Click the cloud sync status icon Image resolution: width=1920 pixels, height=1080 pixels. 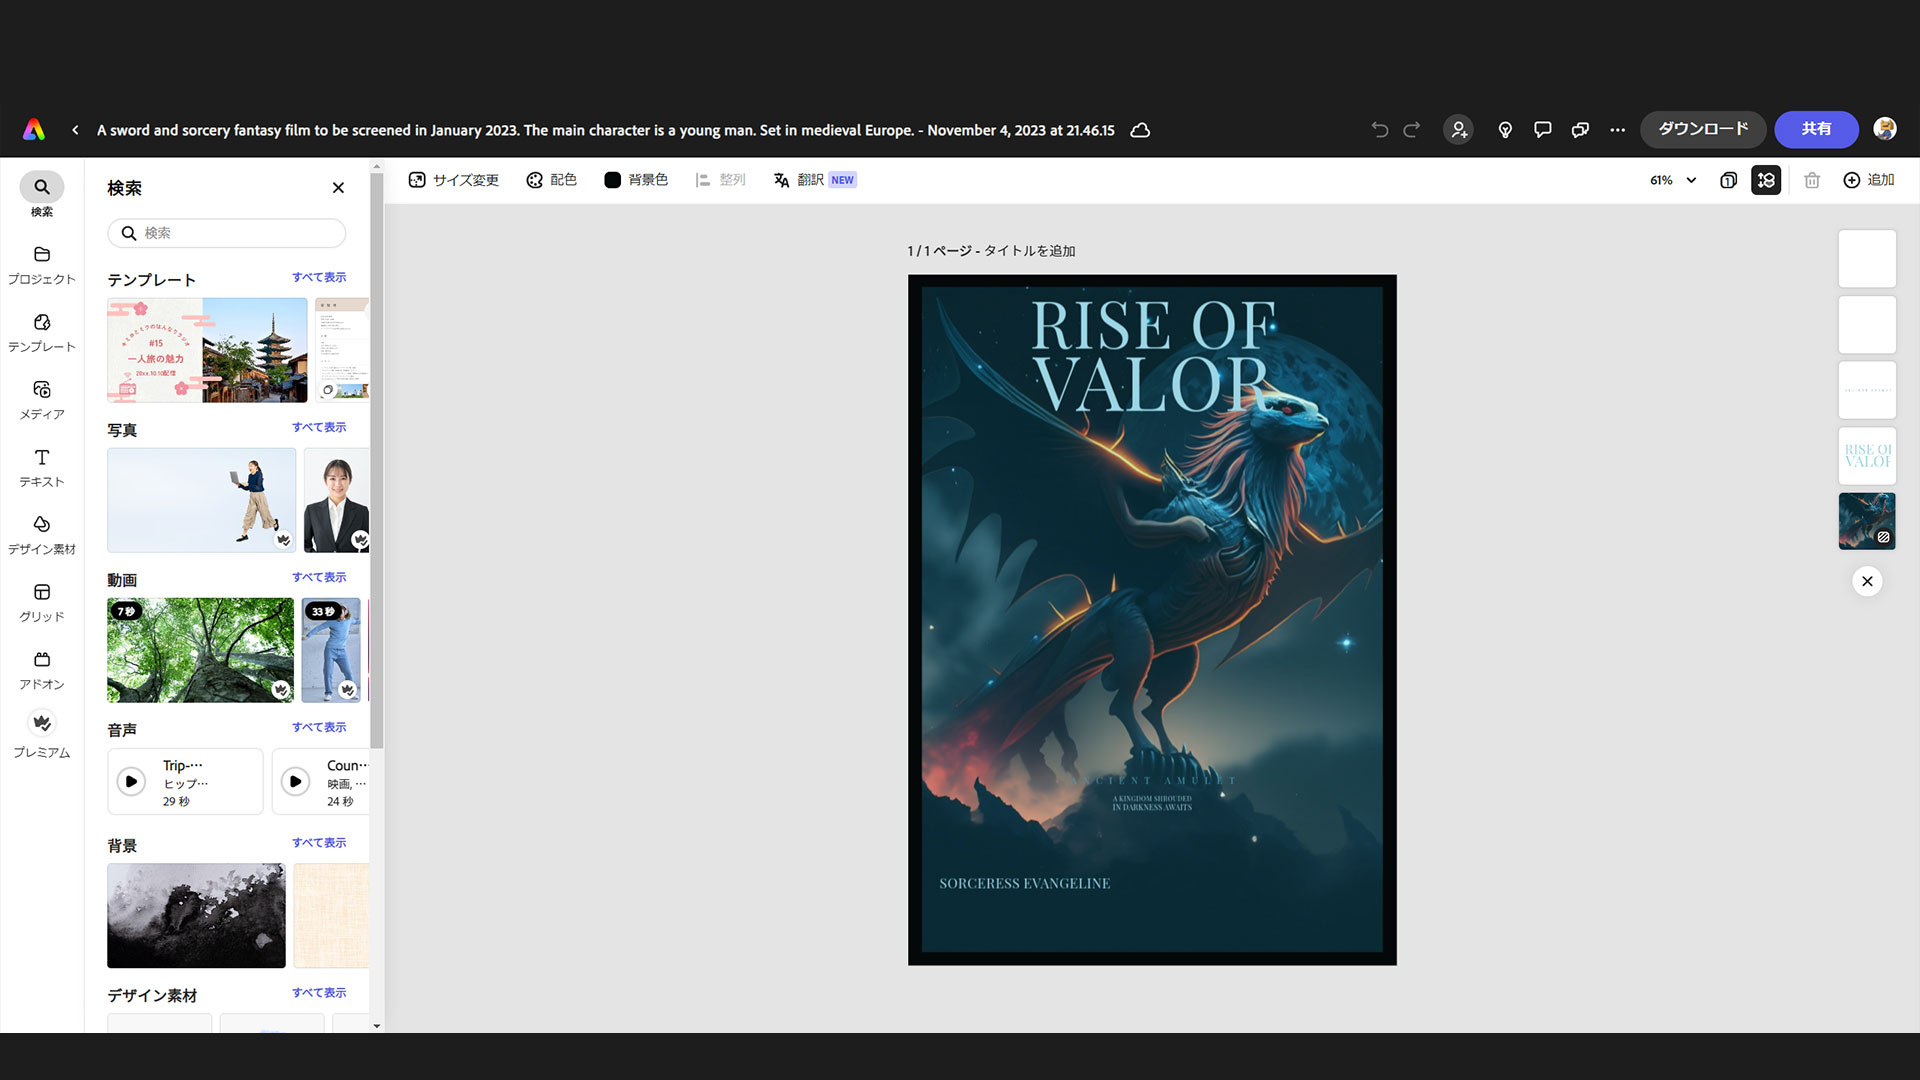coord(1140,130)
